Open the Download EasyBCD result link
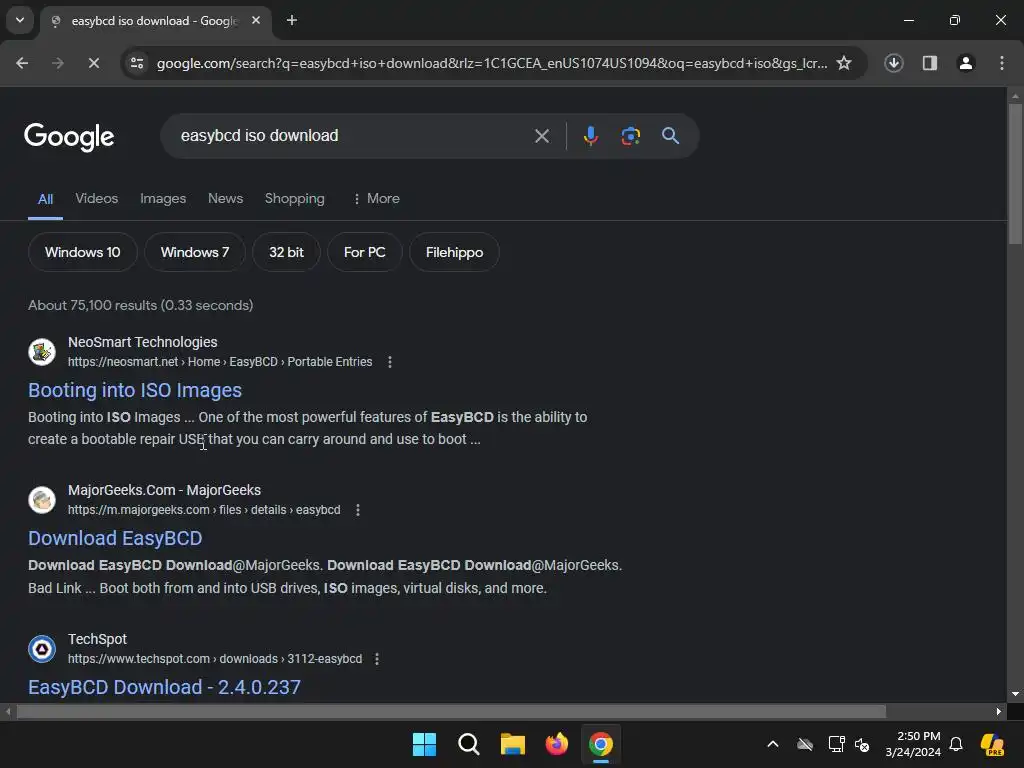This screenshot has height=768, width=1024. [x=115, y=538]
